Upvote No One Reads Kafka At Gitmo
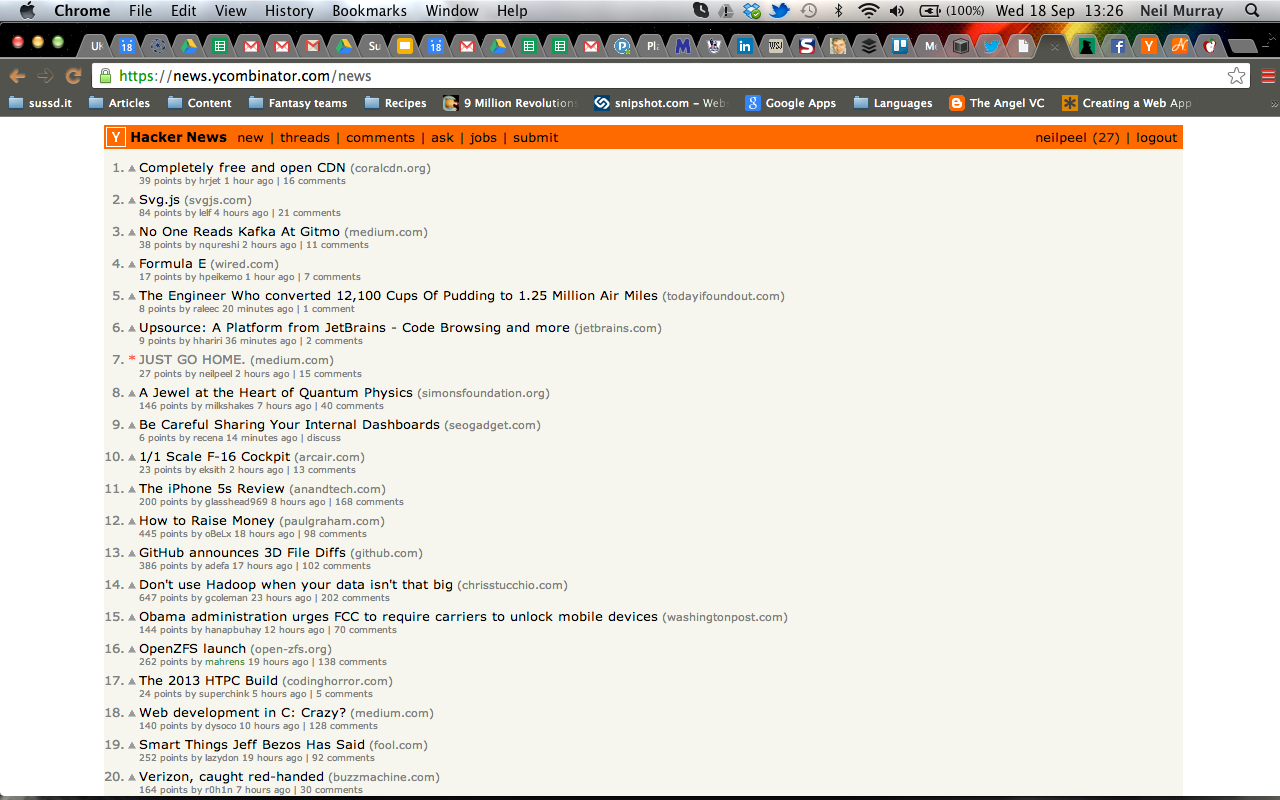 [x=132, y=232]
